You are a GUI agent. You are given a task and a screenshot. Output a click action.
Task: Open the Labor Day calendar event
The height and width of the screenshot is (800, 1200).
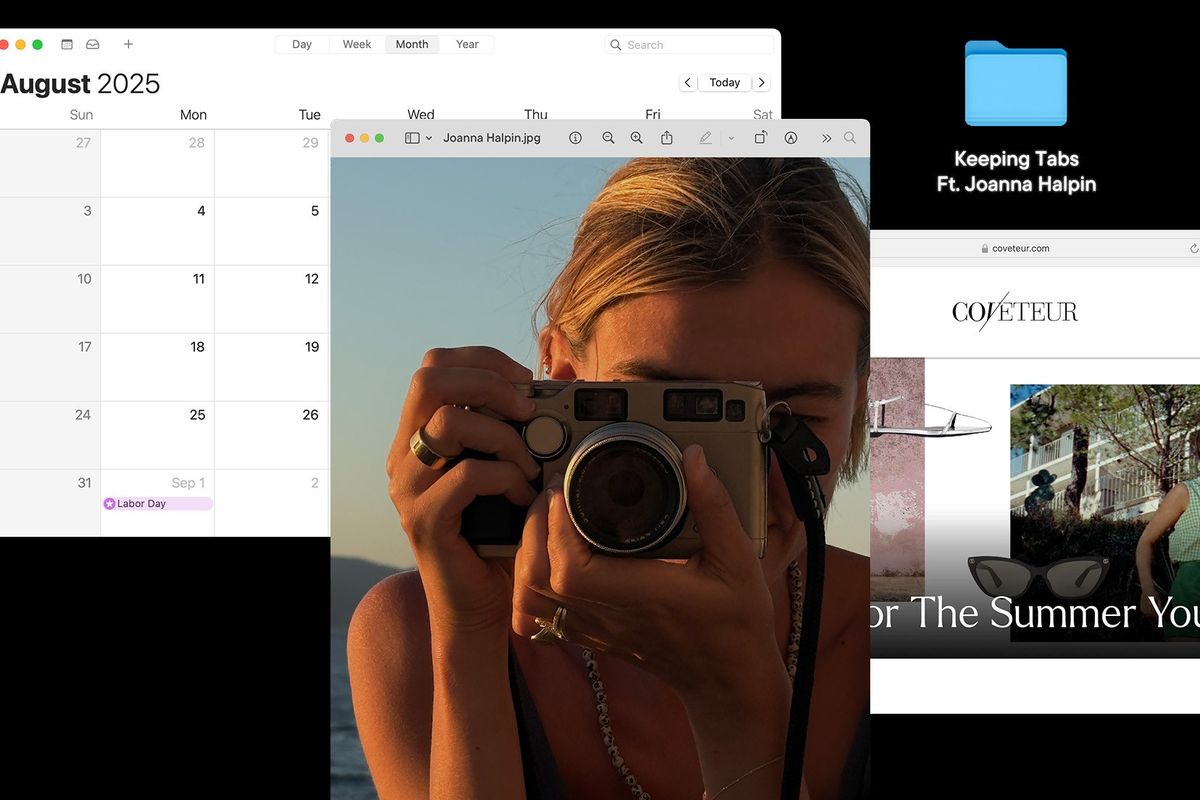pos(157,504)
